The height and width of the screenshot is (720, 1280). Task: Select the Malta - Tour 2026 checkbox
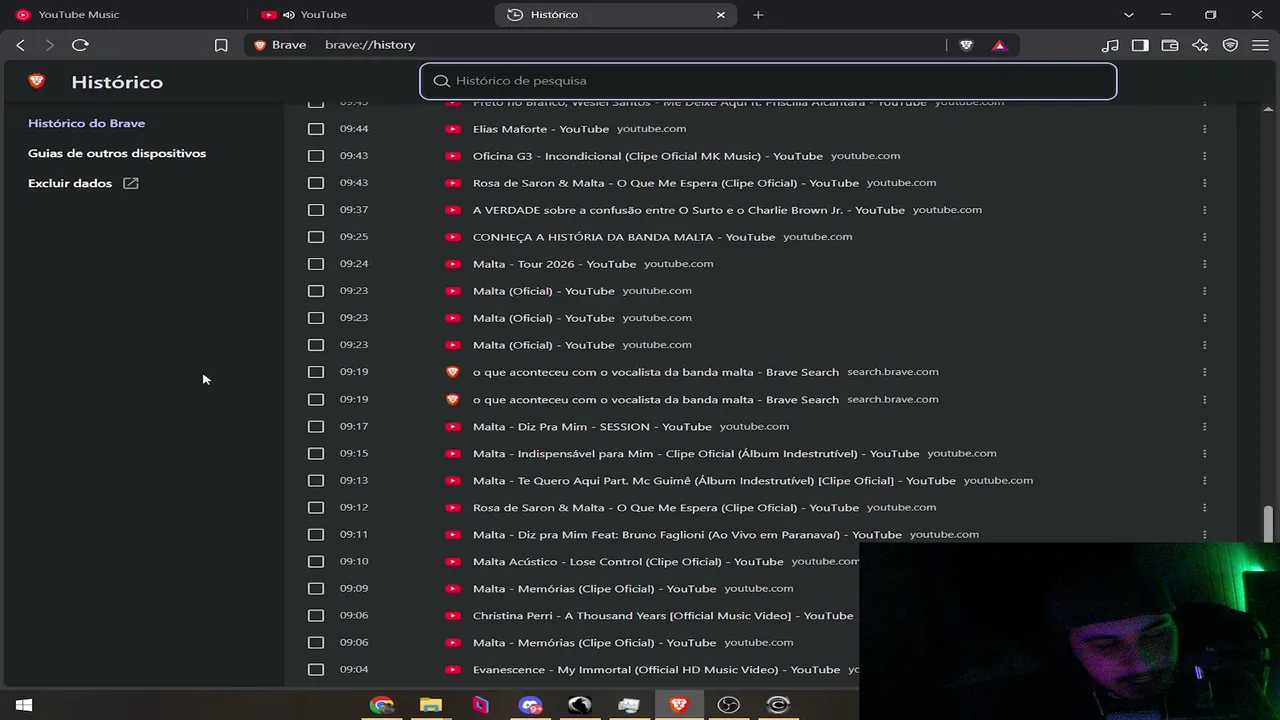[x=316, y=264]
